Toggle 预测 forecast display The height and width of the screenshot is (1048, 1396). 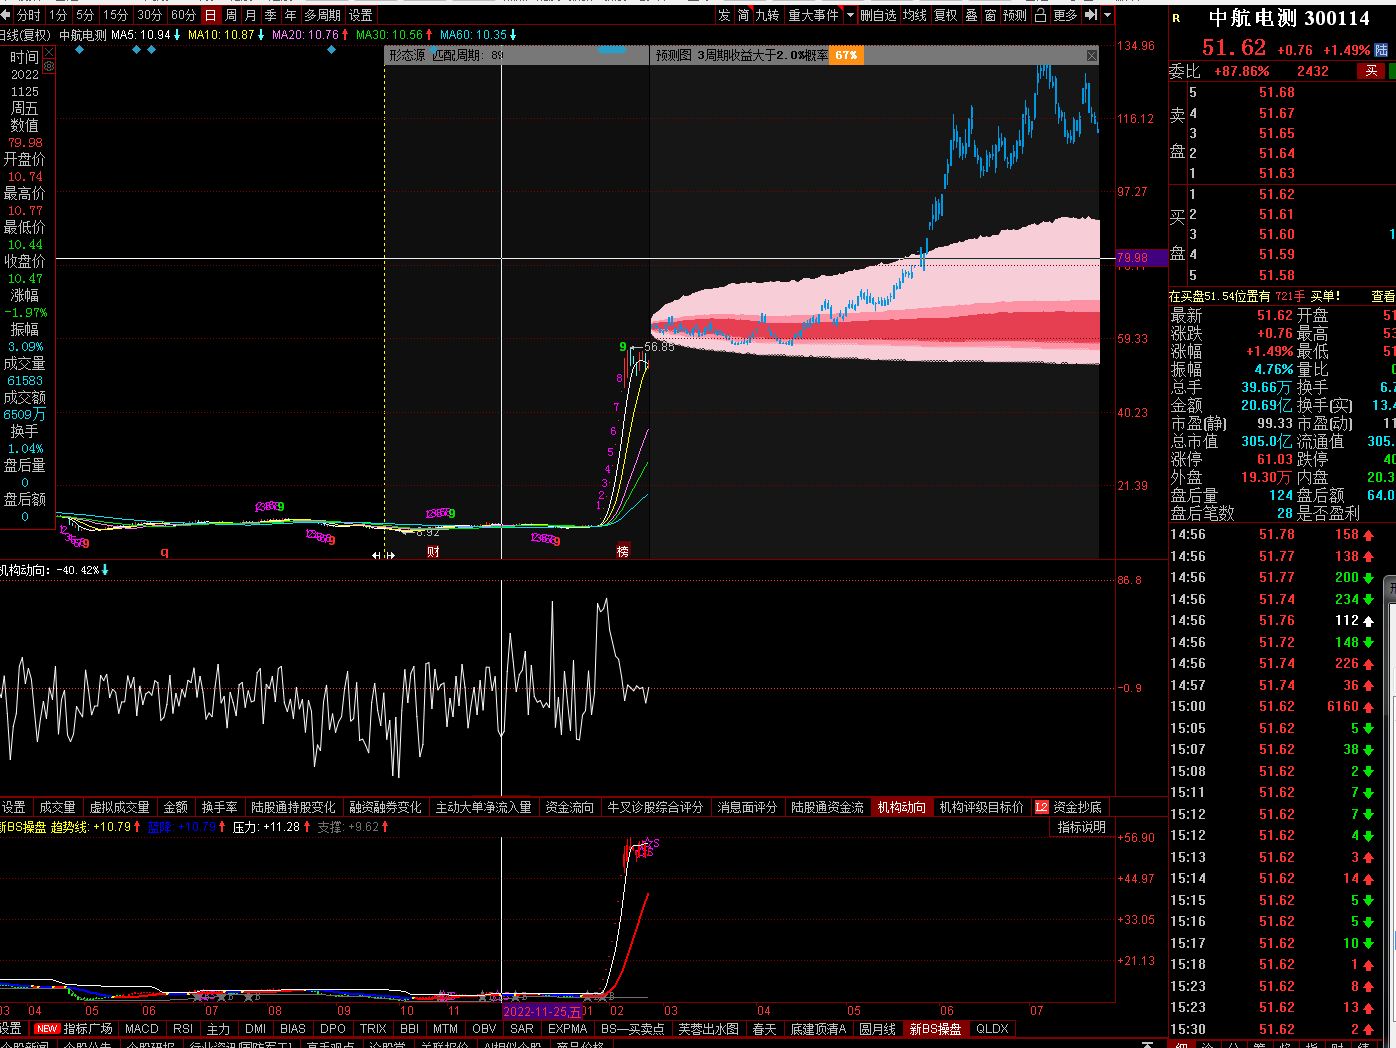click(1015, 15)
